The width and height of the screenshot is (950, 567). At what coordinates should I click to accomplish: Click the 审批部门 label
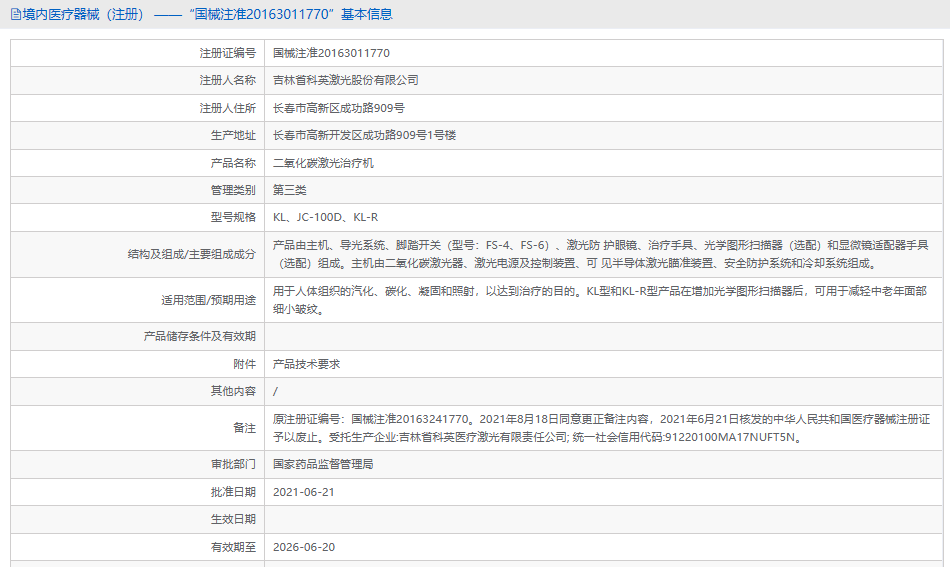(233, 464)
